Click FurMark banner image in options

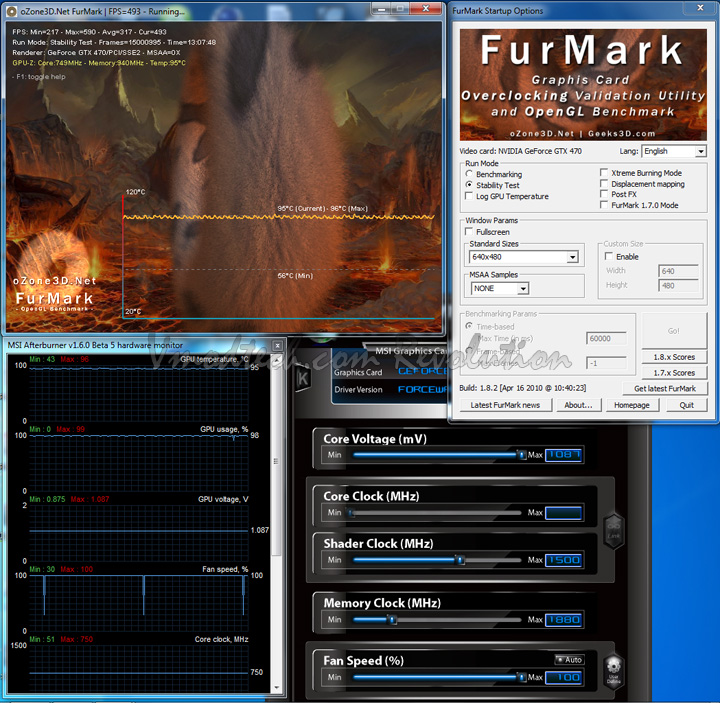point(583,84)
